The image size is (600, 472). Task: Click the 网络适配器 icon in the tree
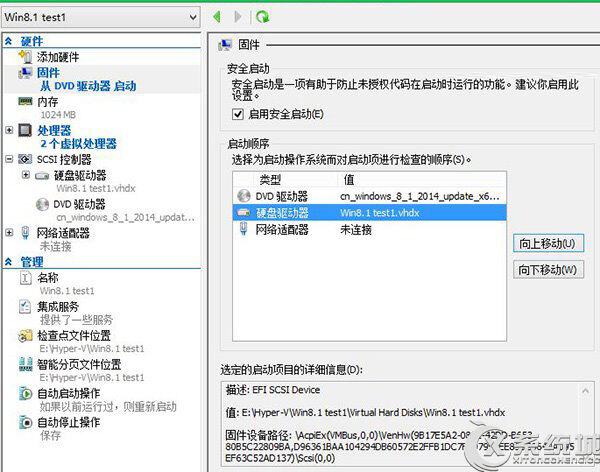pos(25,233)
